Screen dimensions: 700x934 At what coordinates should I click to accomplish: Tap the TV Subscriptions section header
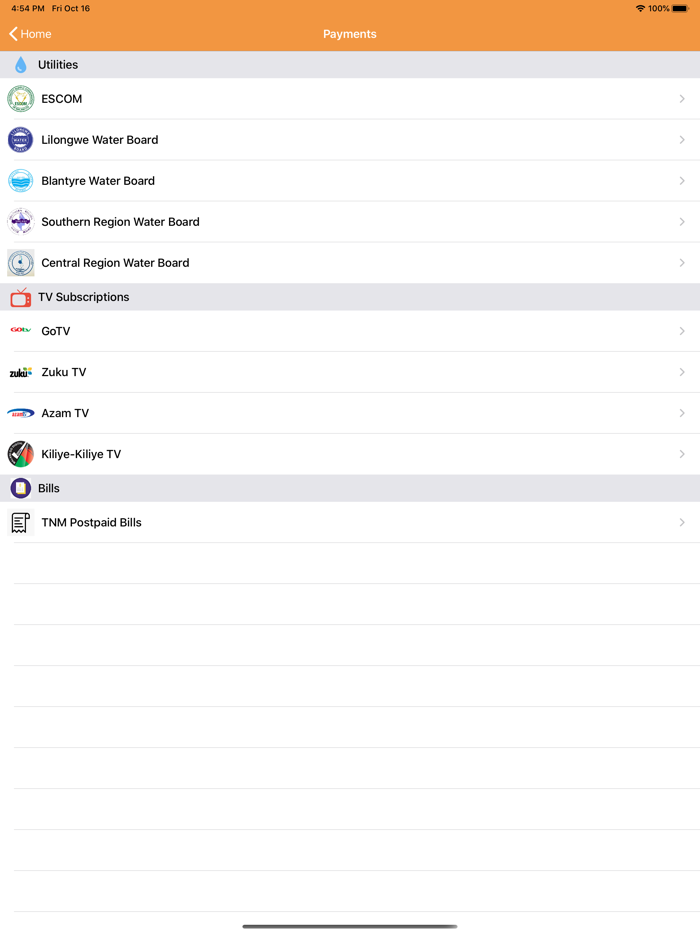pos(350,297)
